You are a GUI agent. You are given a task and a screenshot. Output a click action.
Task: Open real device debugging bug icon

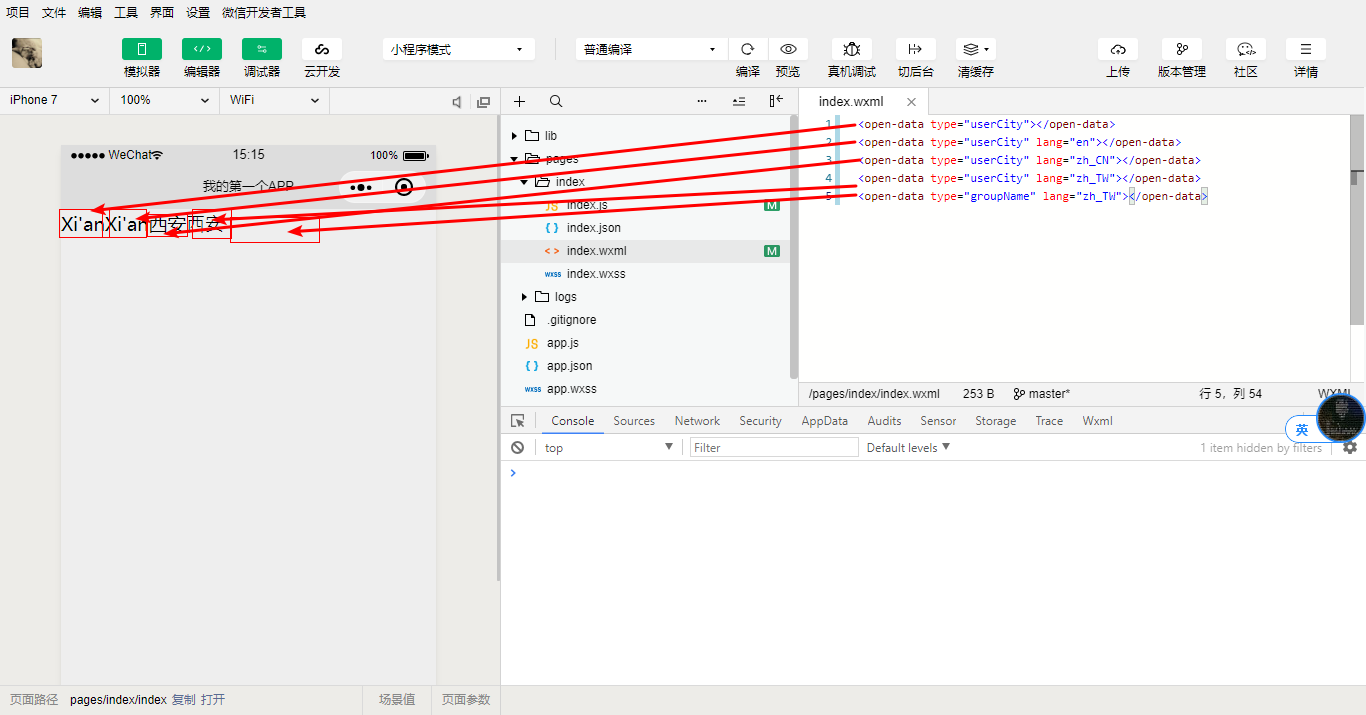[x=851, y=49]
